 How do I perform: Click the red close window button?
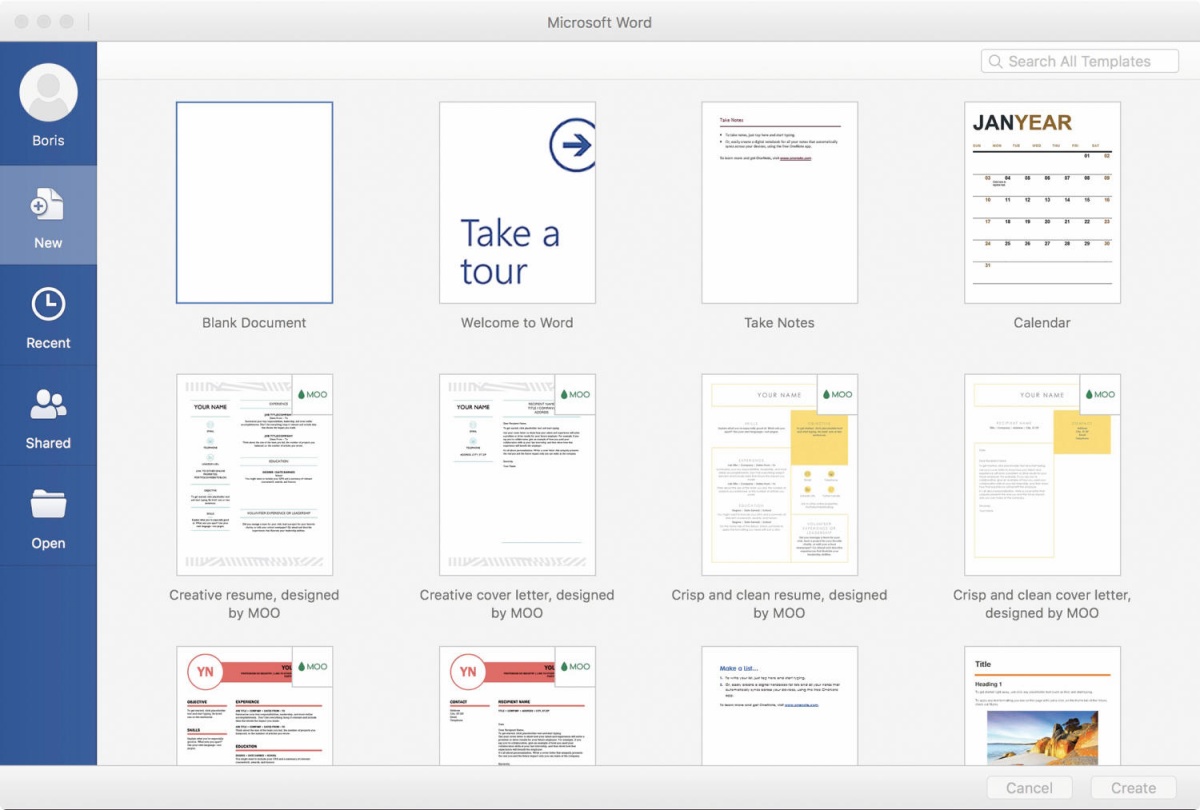click(x=22, y=21)
